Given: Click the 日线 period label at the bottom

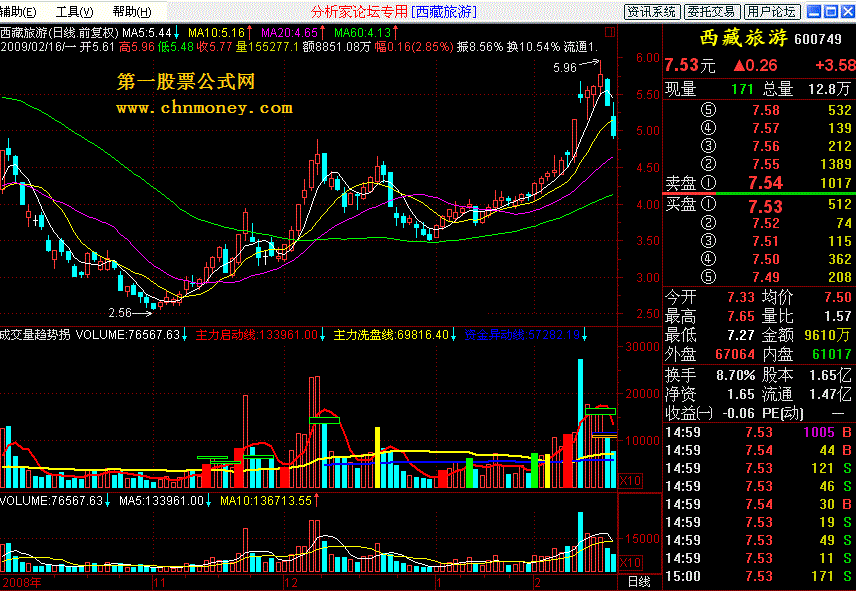Looking at the screenshot, I should (x=639, y=582).
